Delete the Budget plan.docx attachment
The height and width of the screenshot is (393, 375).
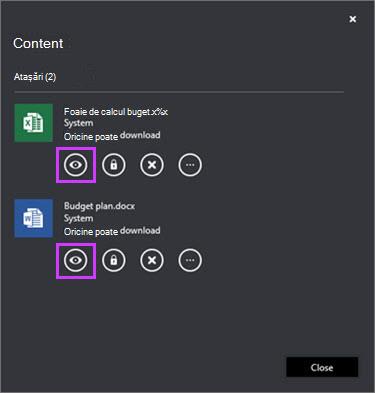[x=152, y=260]
